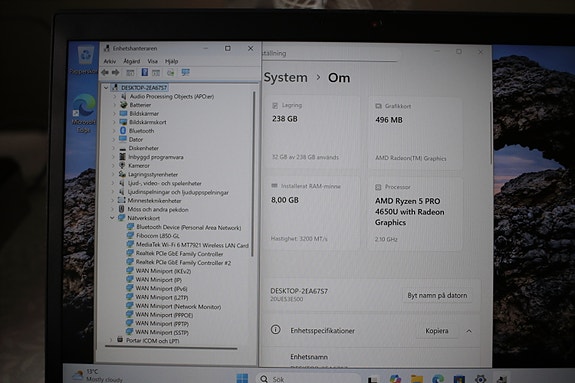Image resolution: width=575 pixels, height=383 pixels.
Task: Click the Bluetooth category icon
Action: pyautogui.click(x=123, y=131)
